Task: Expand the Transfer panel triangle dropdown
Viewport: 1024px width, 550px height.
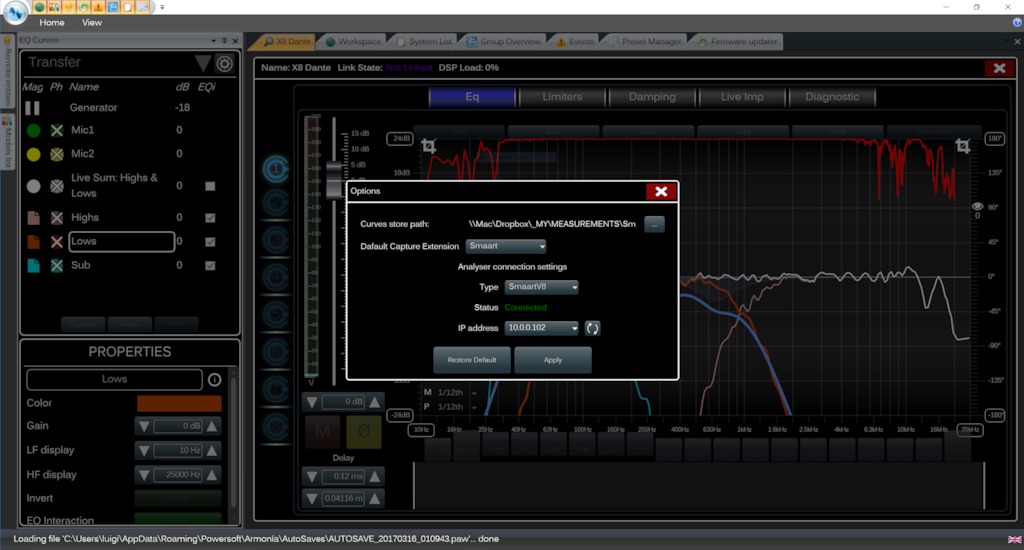Action: [203, 63]
